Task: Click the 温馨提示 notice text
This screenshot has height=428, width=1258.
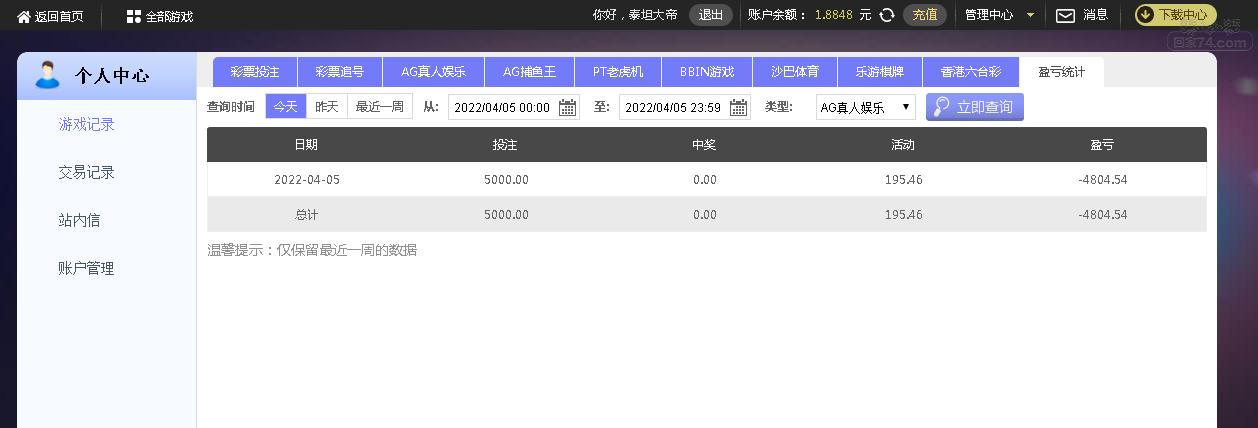Action: pyautogui.click(x=312, y=250)
